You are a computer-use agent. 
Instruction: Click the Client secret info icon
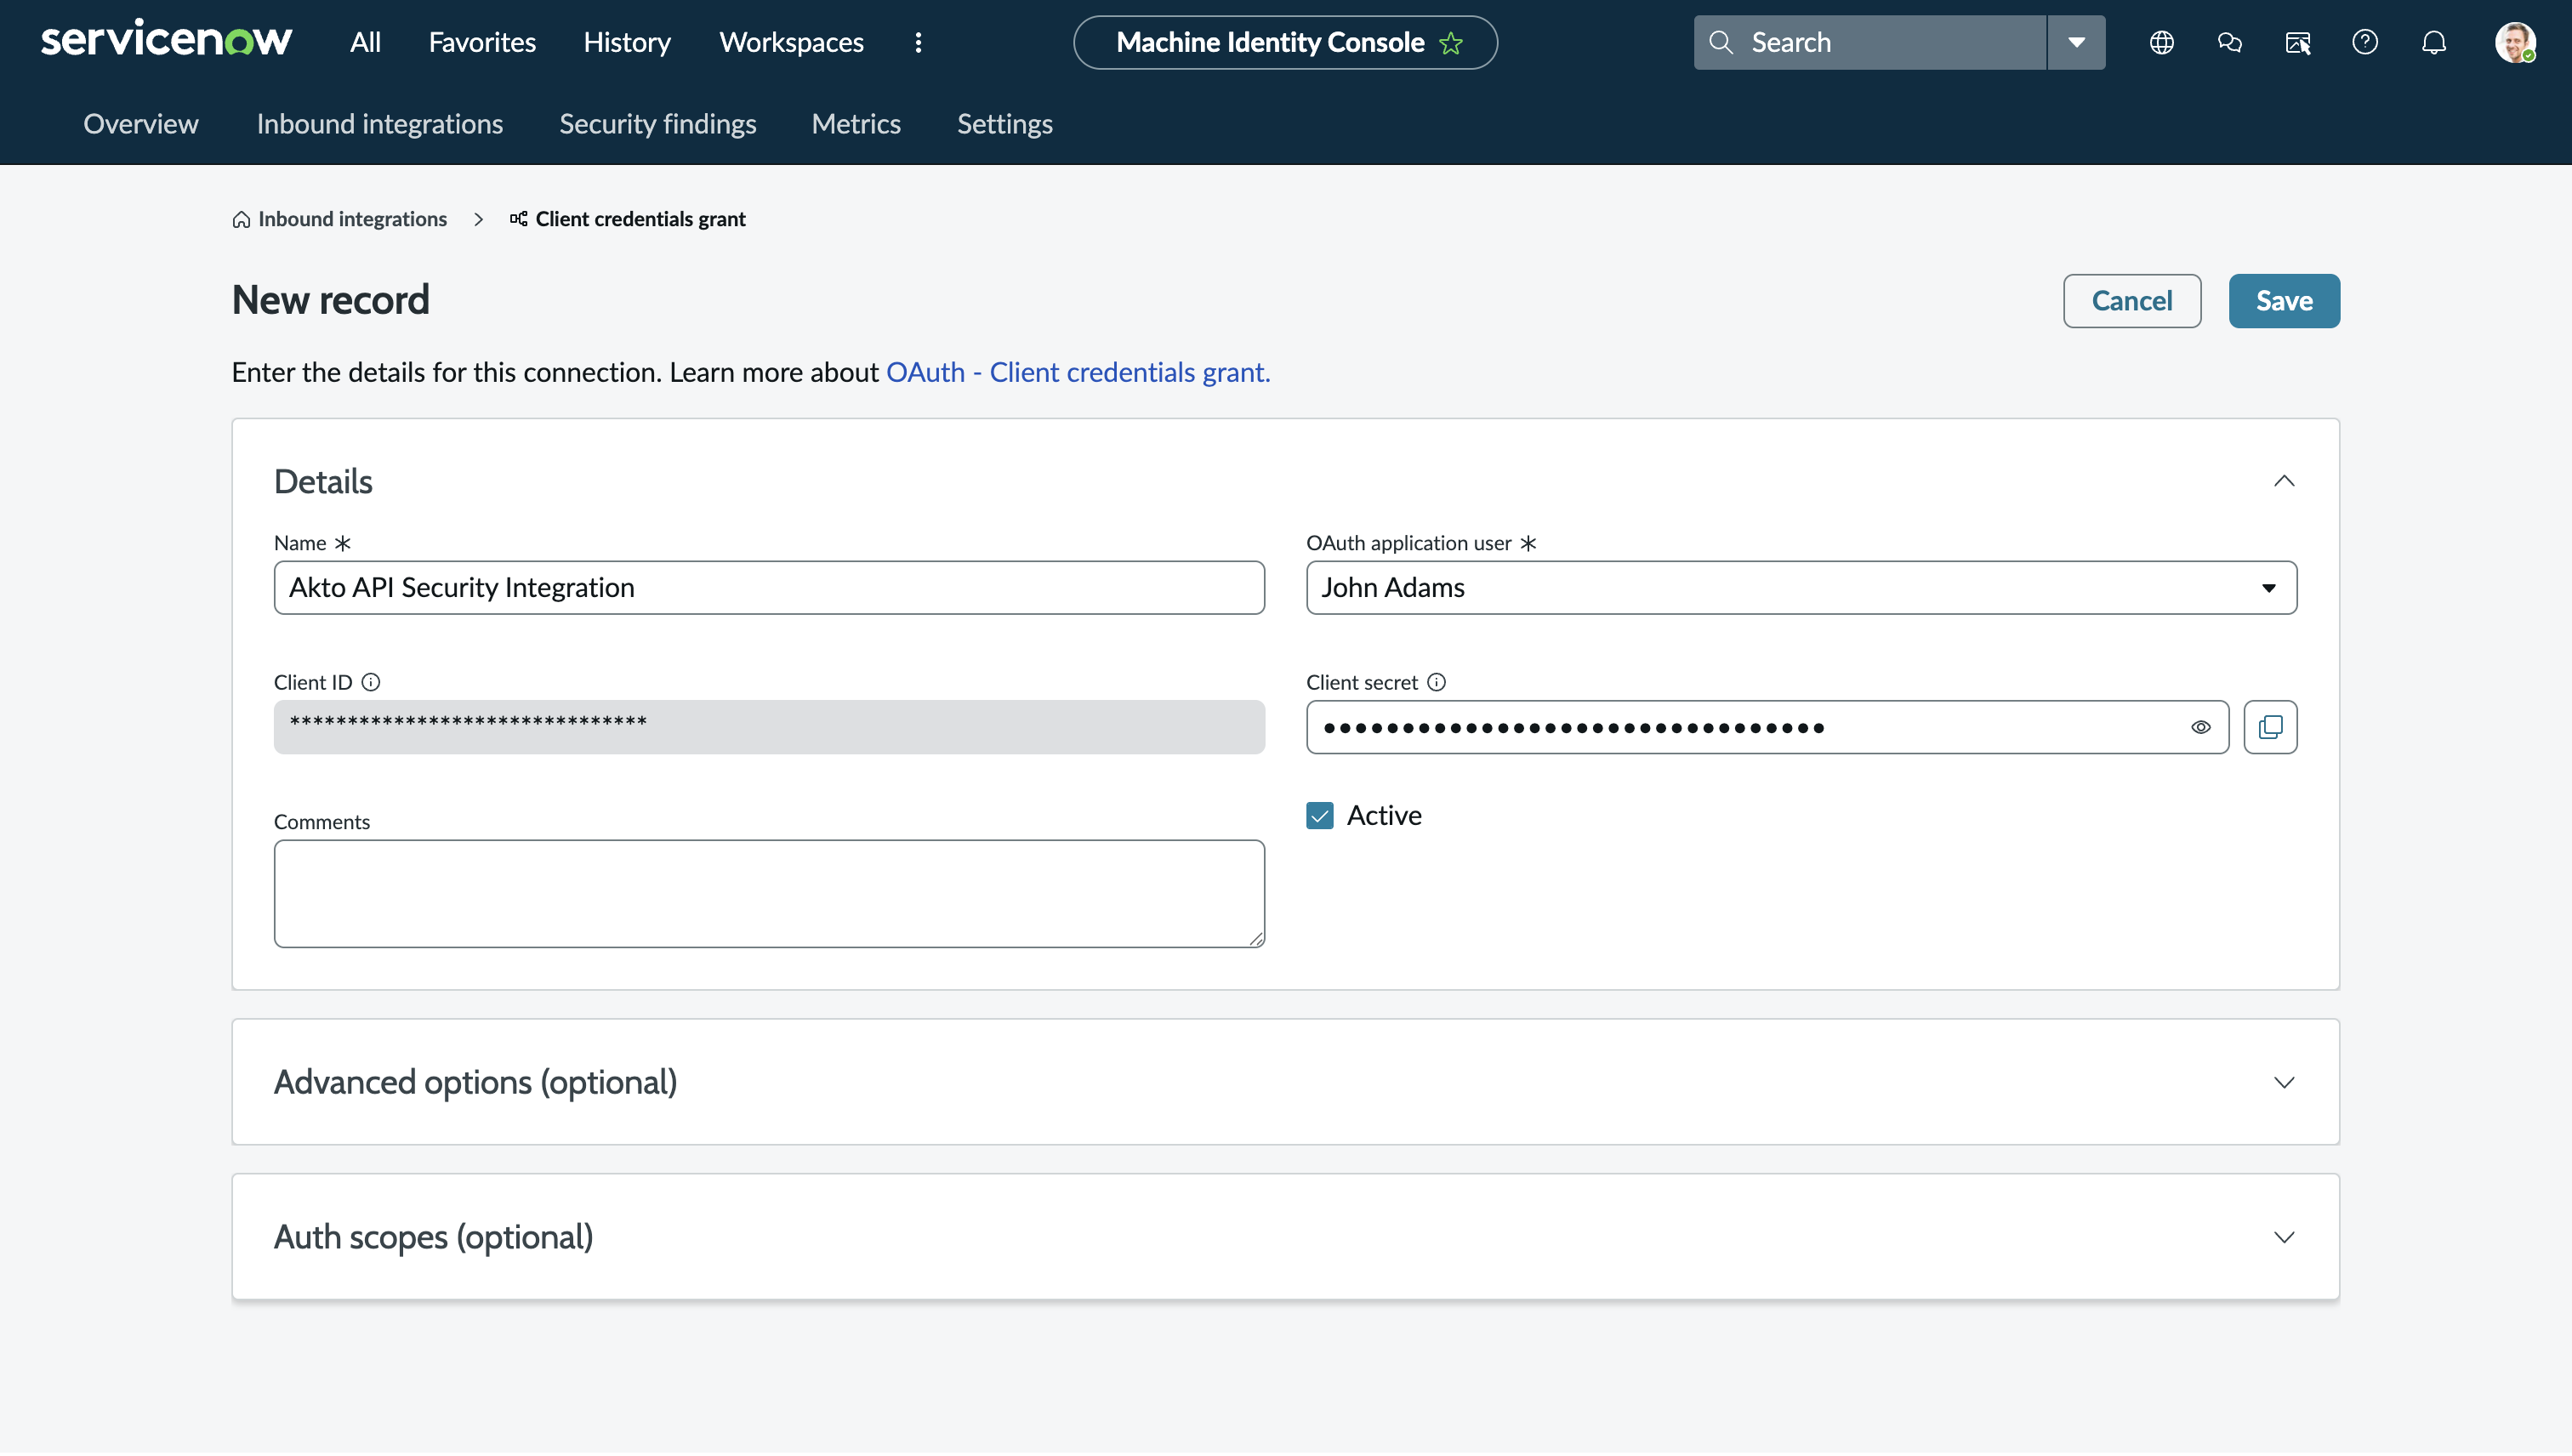pyautogui.click(x=1436, y=682)
